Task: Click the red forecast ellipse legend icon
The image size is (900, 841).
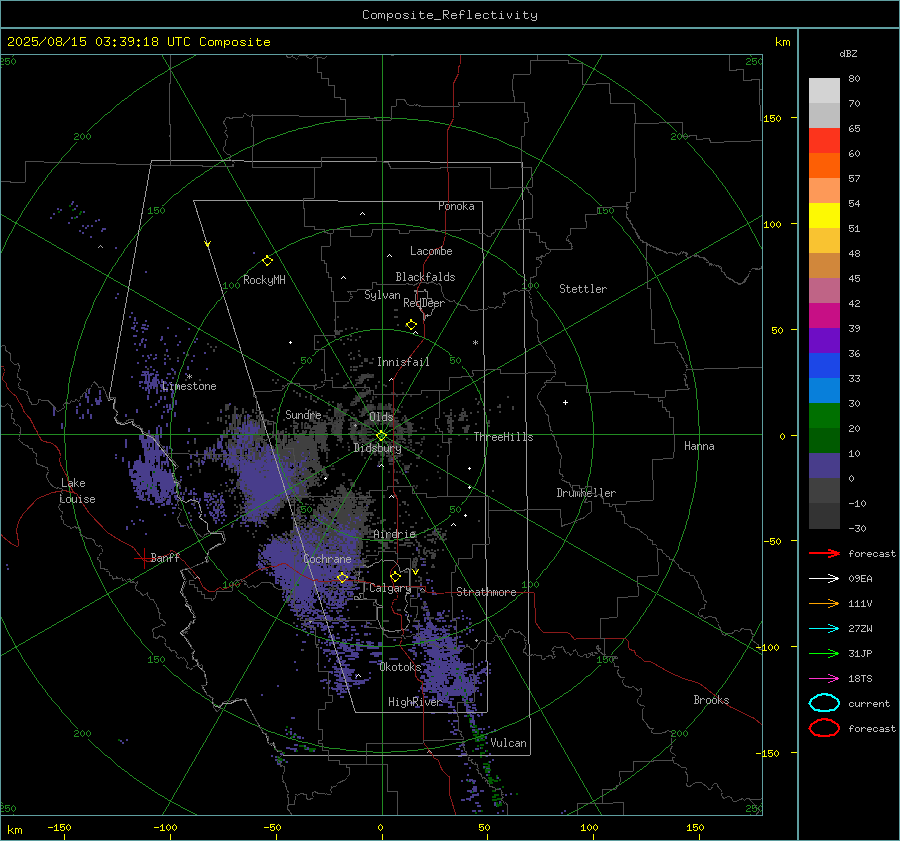Action: pos(824,728)
